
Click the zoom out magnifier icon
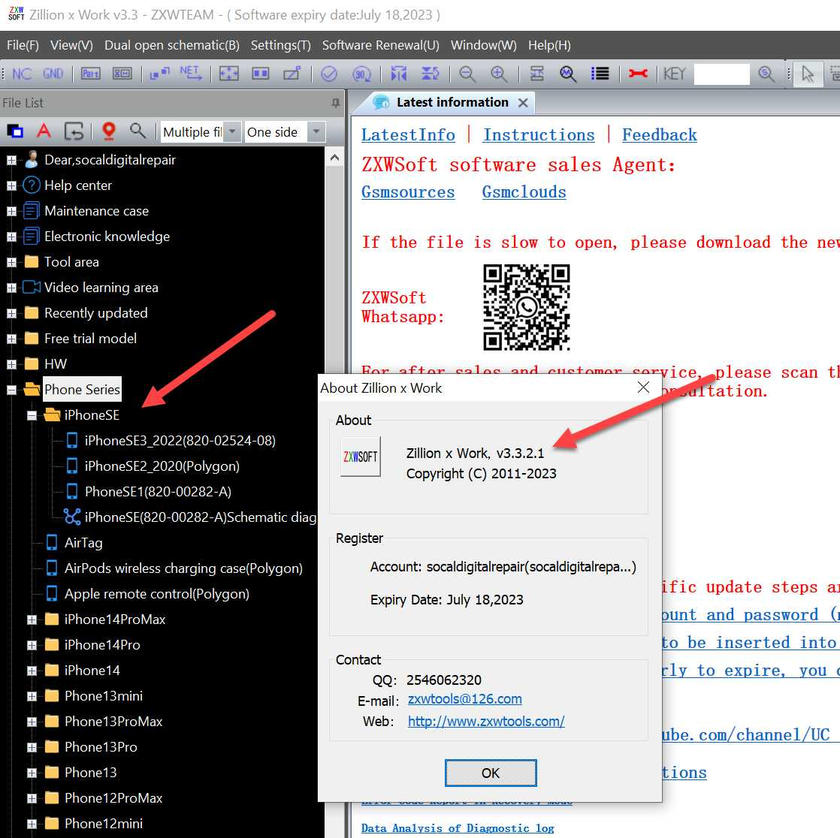tap(467, 74)
